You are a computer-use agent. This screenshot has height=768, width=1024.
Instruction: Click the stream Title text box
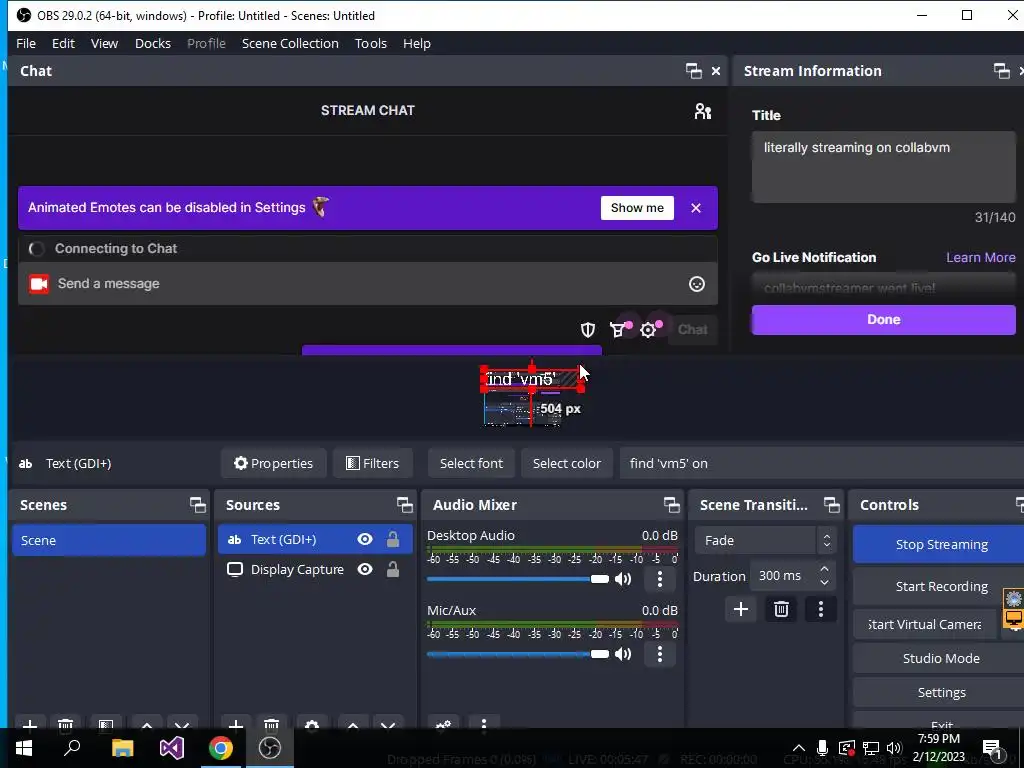point(884,167)
